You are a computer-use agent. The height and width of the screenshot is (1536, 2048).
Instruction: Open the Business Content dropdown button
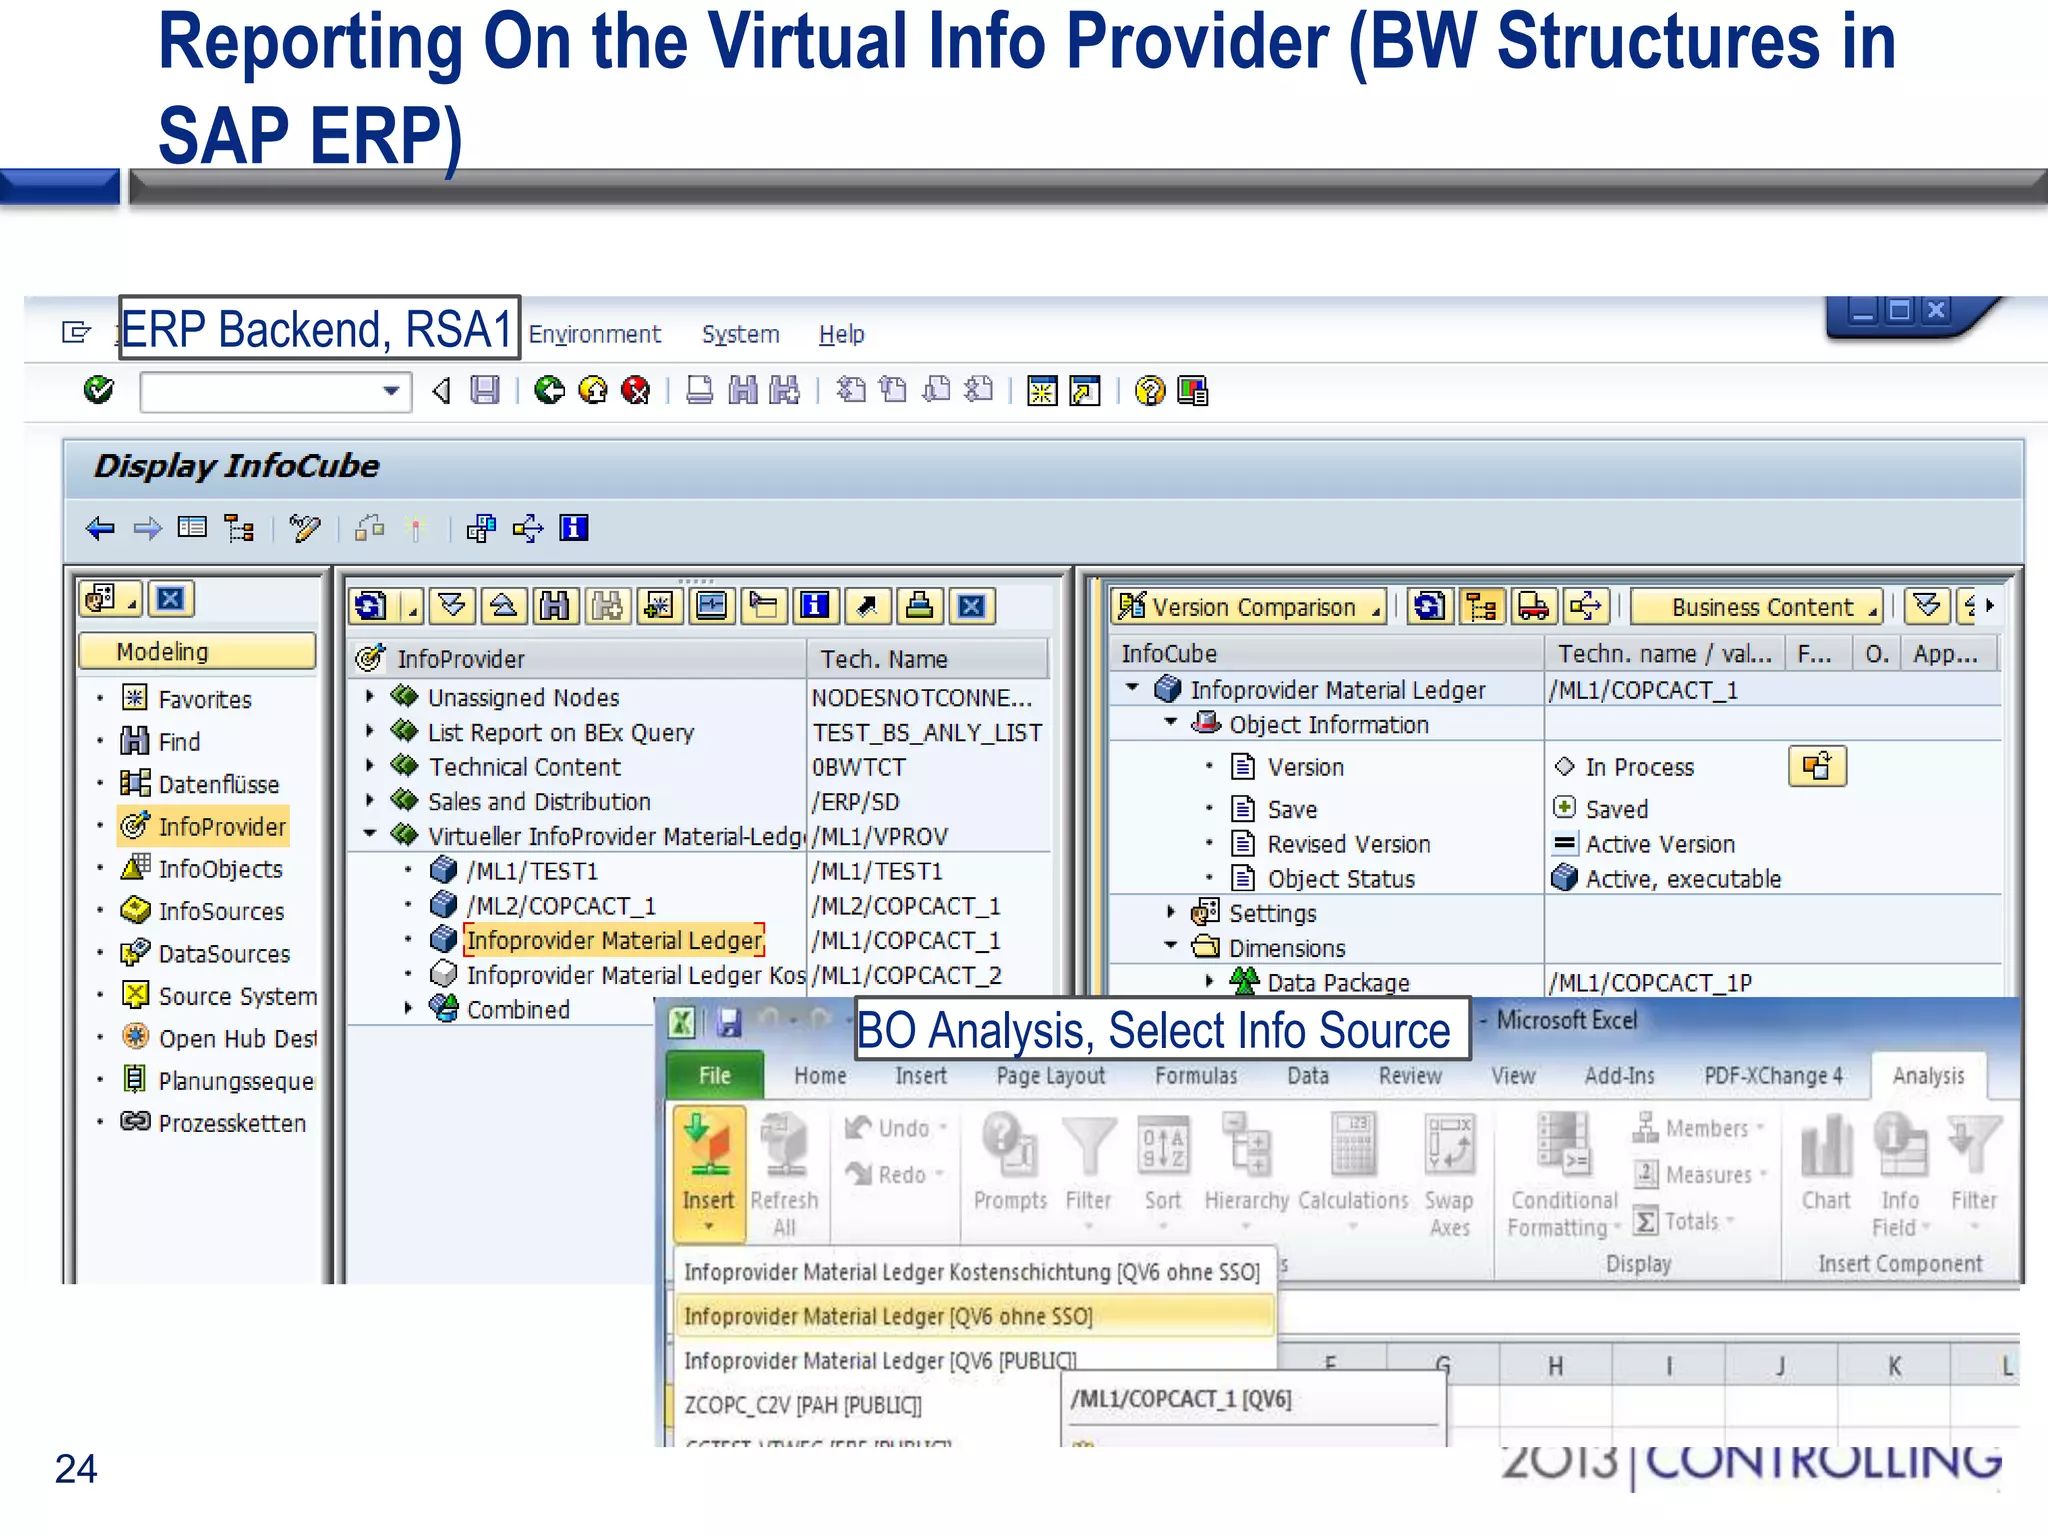point(1757,607)
